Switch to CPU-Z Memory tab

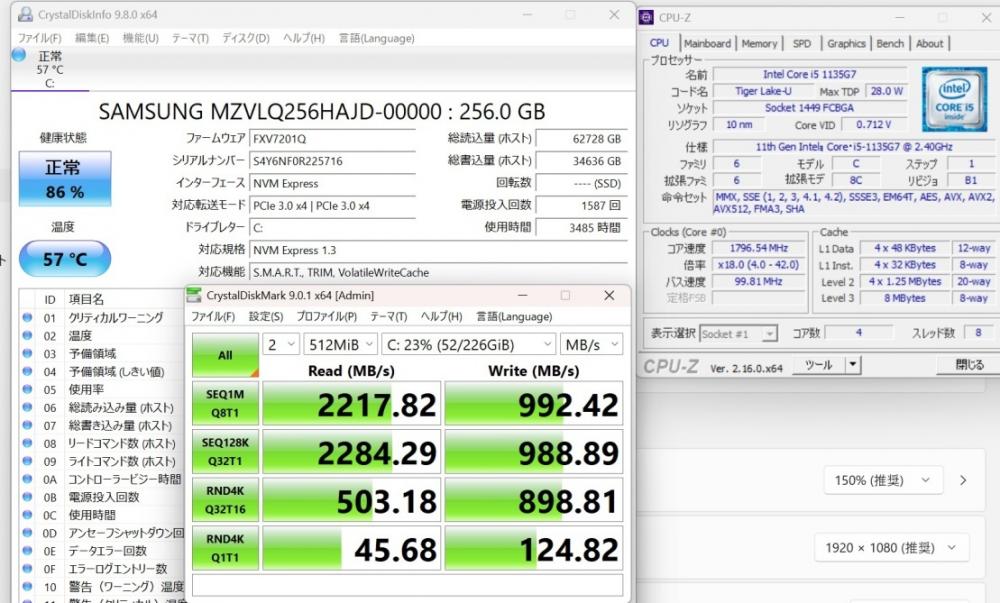point(759,43)
